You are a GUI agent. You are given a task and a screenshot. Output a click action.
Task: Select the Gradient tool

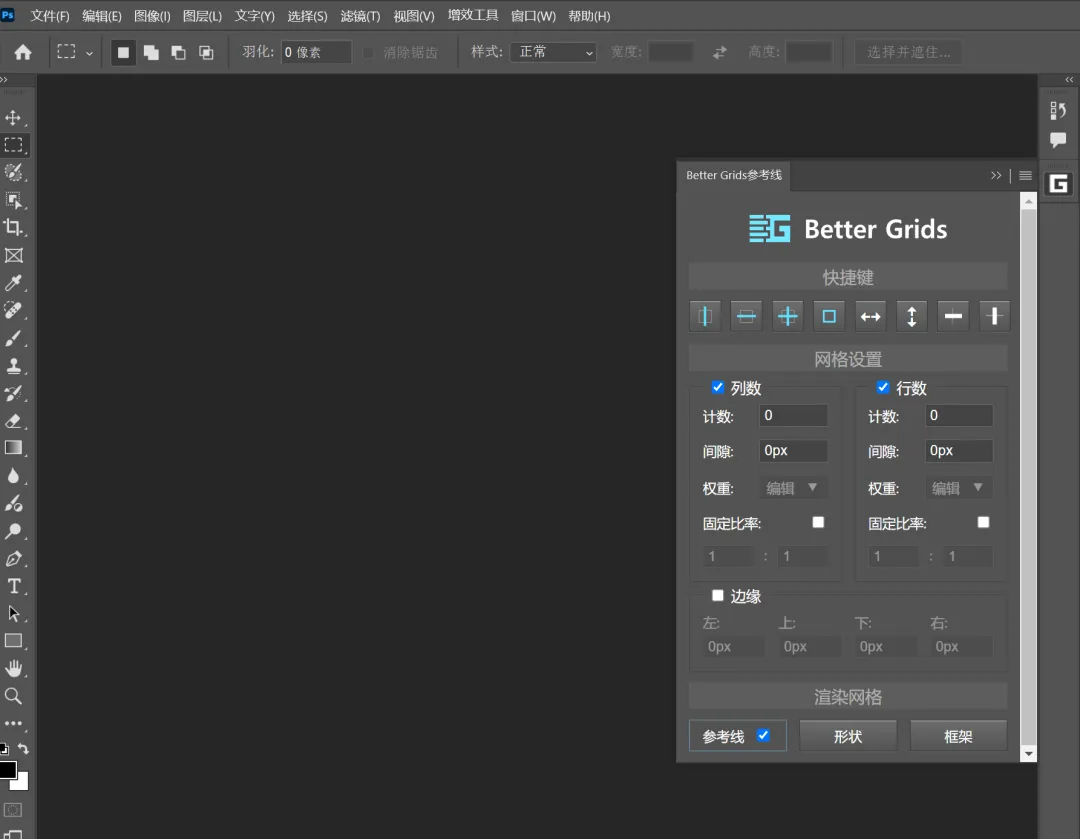pyautogui.click(x=13, y=448)
